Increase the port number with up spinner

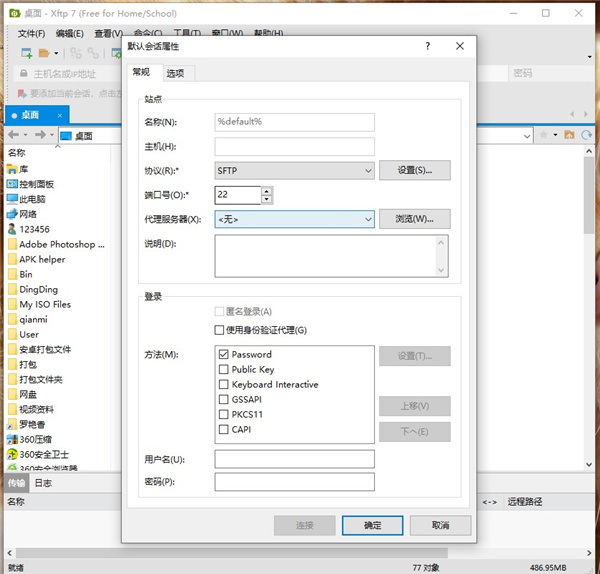pos(267,191)
